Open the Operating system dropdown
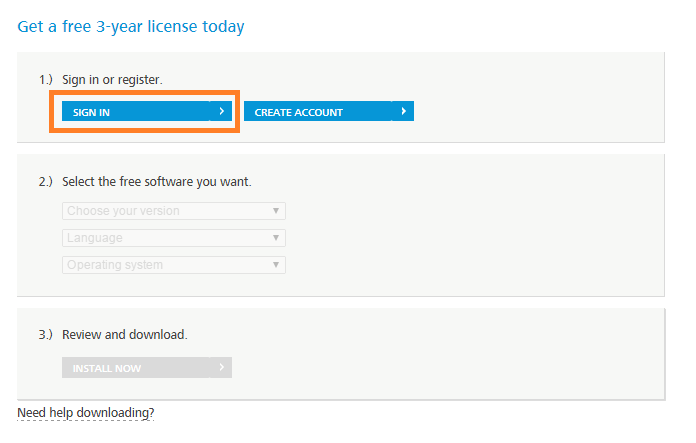 click(174, 265)
